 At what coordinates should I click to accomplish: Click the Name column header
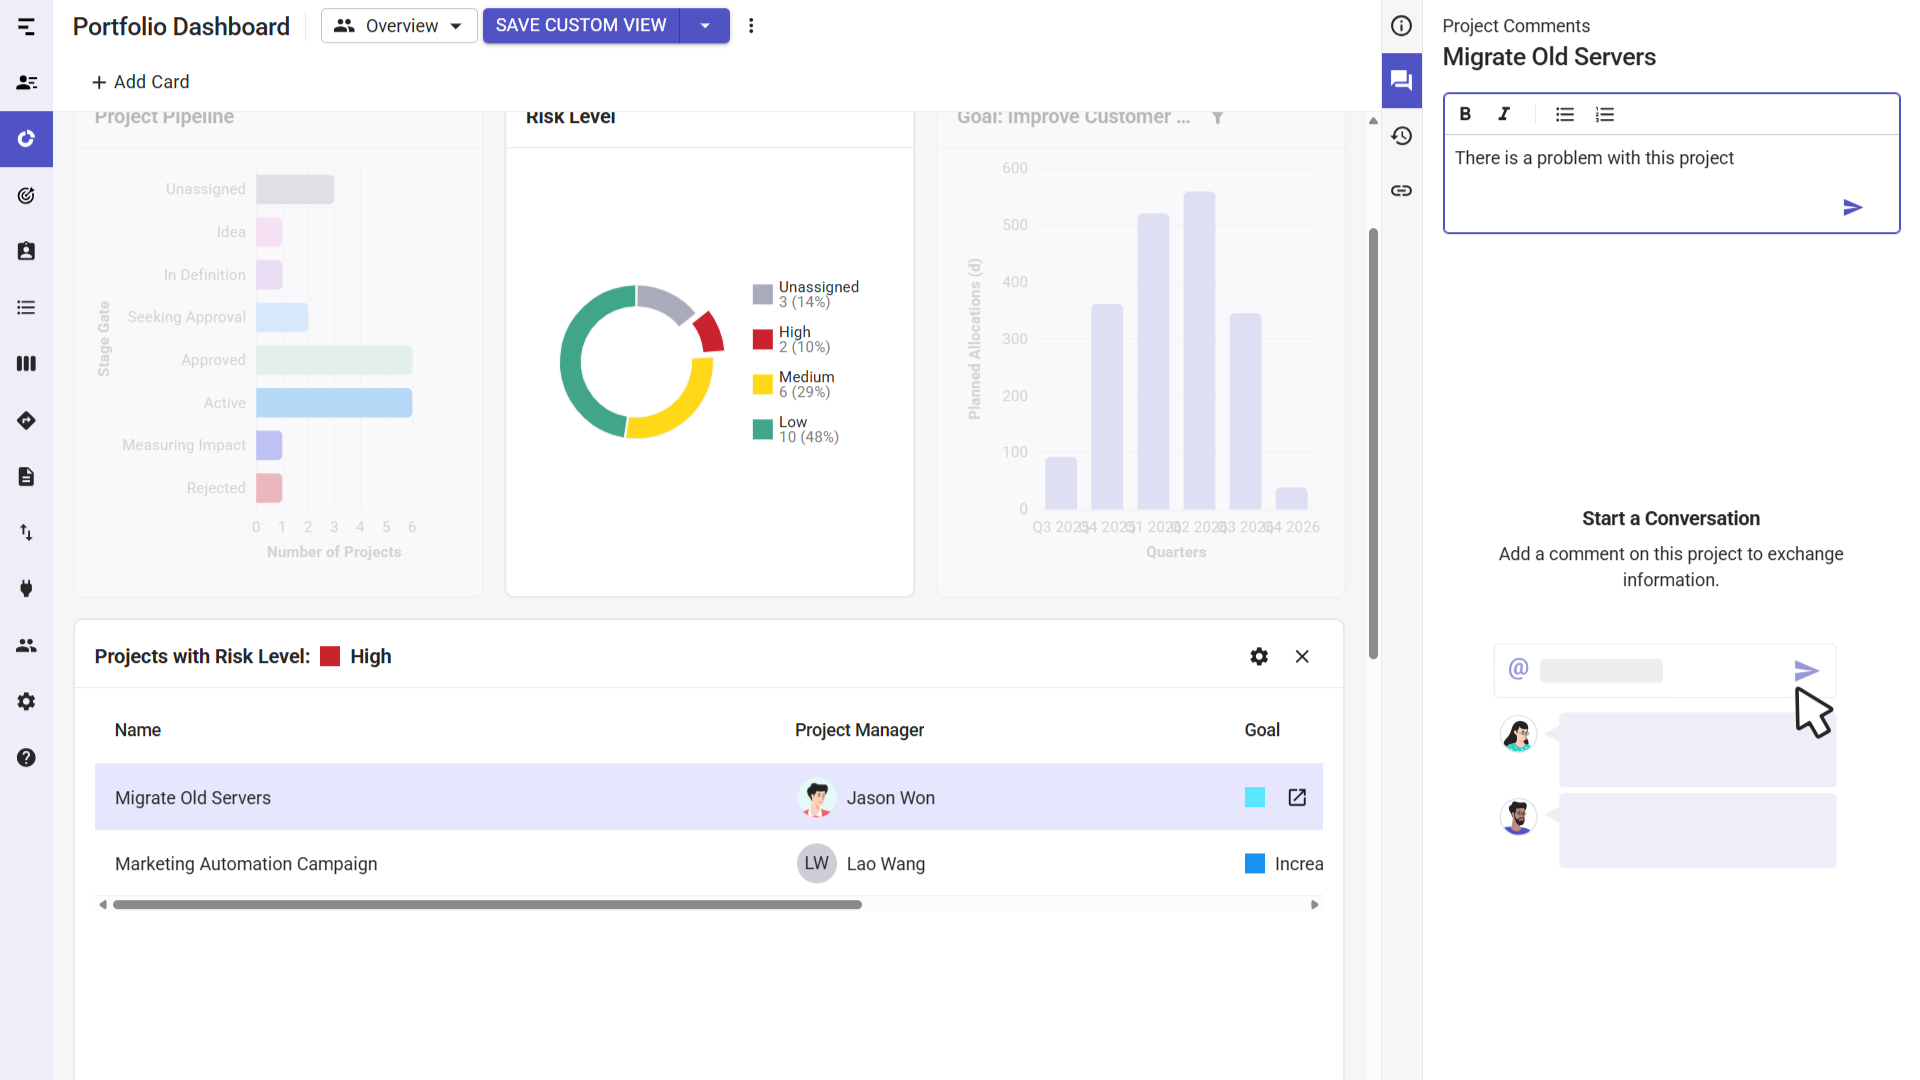tap(138, 730)
